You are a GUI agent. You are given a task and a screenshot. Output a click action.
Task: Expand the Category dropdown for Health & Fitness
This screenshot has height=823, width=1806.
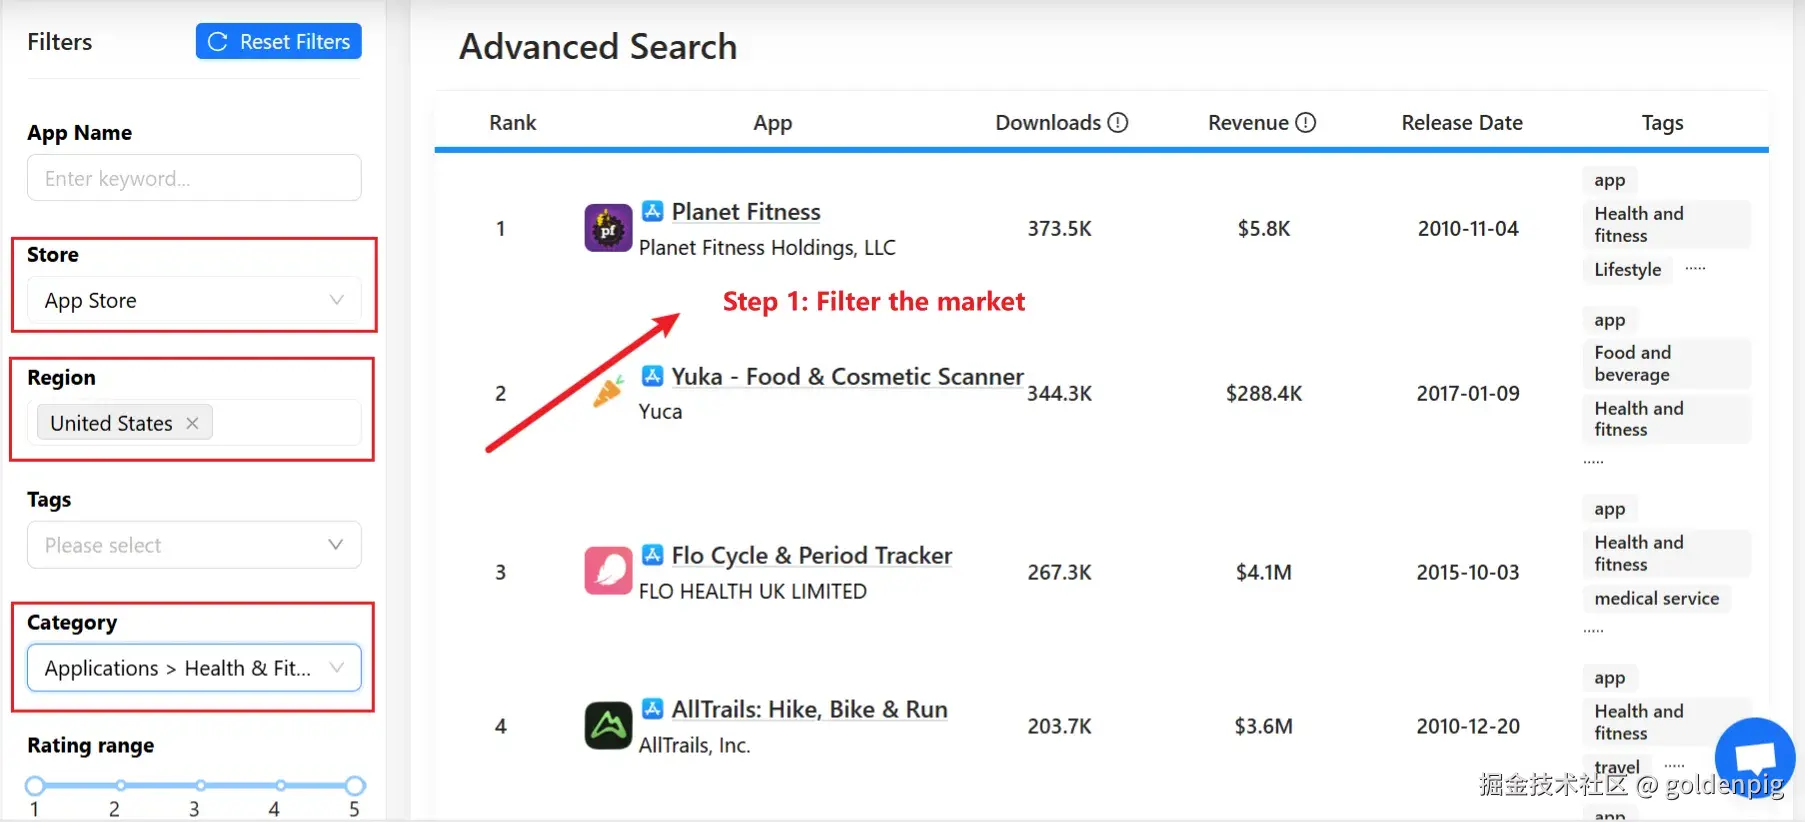[193, 668]
